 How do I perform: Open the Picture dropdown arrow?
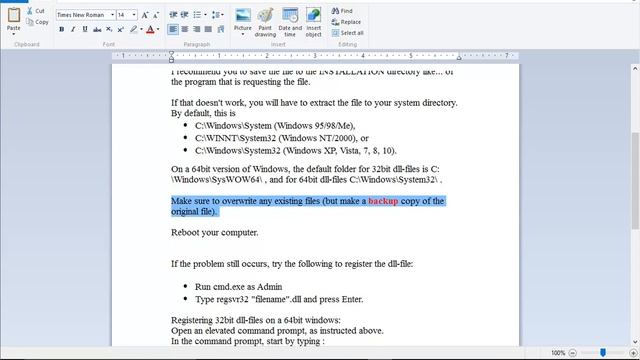[242, 35]
